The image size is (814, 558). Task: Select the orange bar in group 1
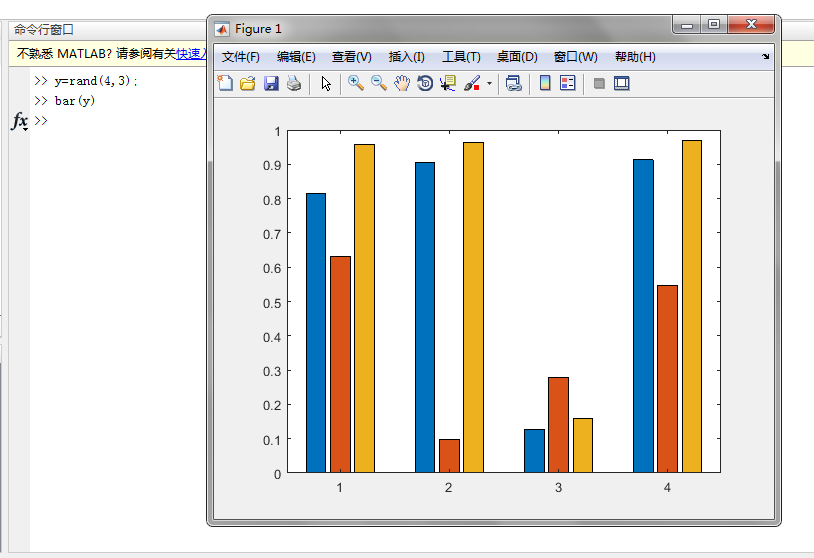point(340,364)
